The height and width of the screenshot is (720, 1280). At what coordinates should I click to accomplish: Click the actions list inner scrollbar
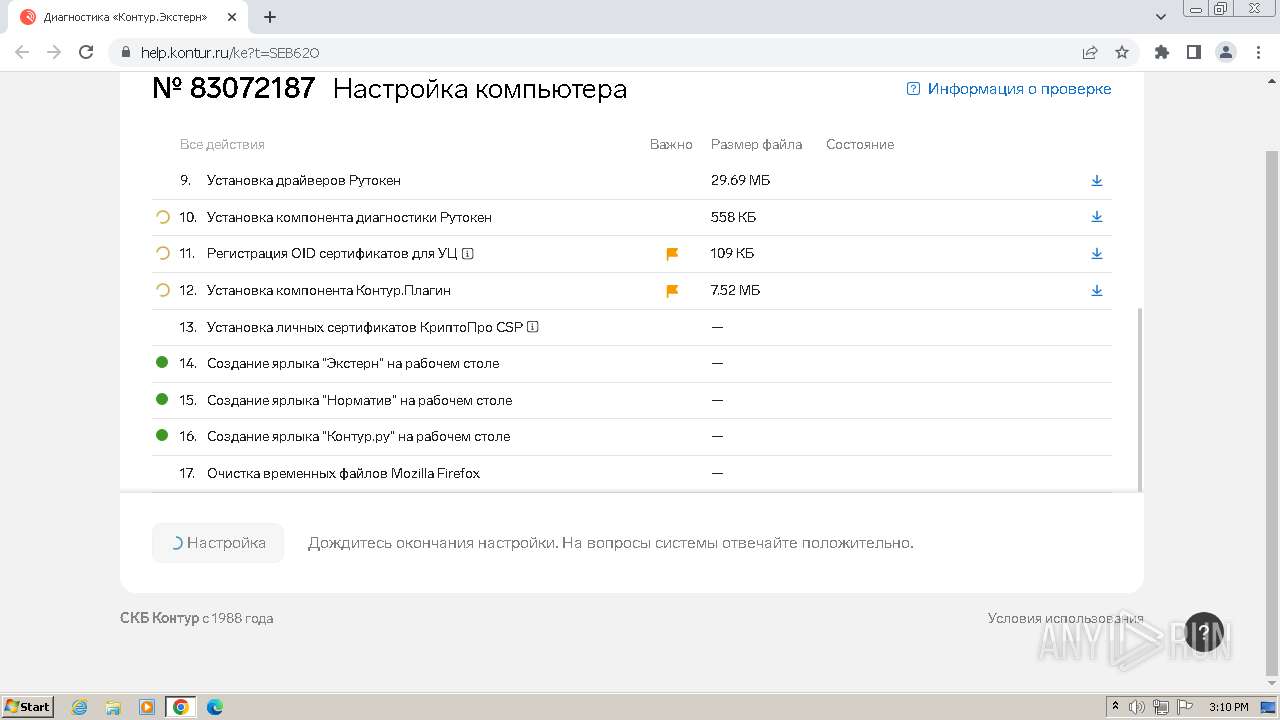tap(1139, 400)
